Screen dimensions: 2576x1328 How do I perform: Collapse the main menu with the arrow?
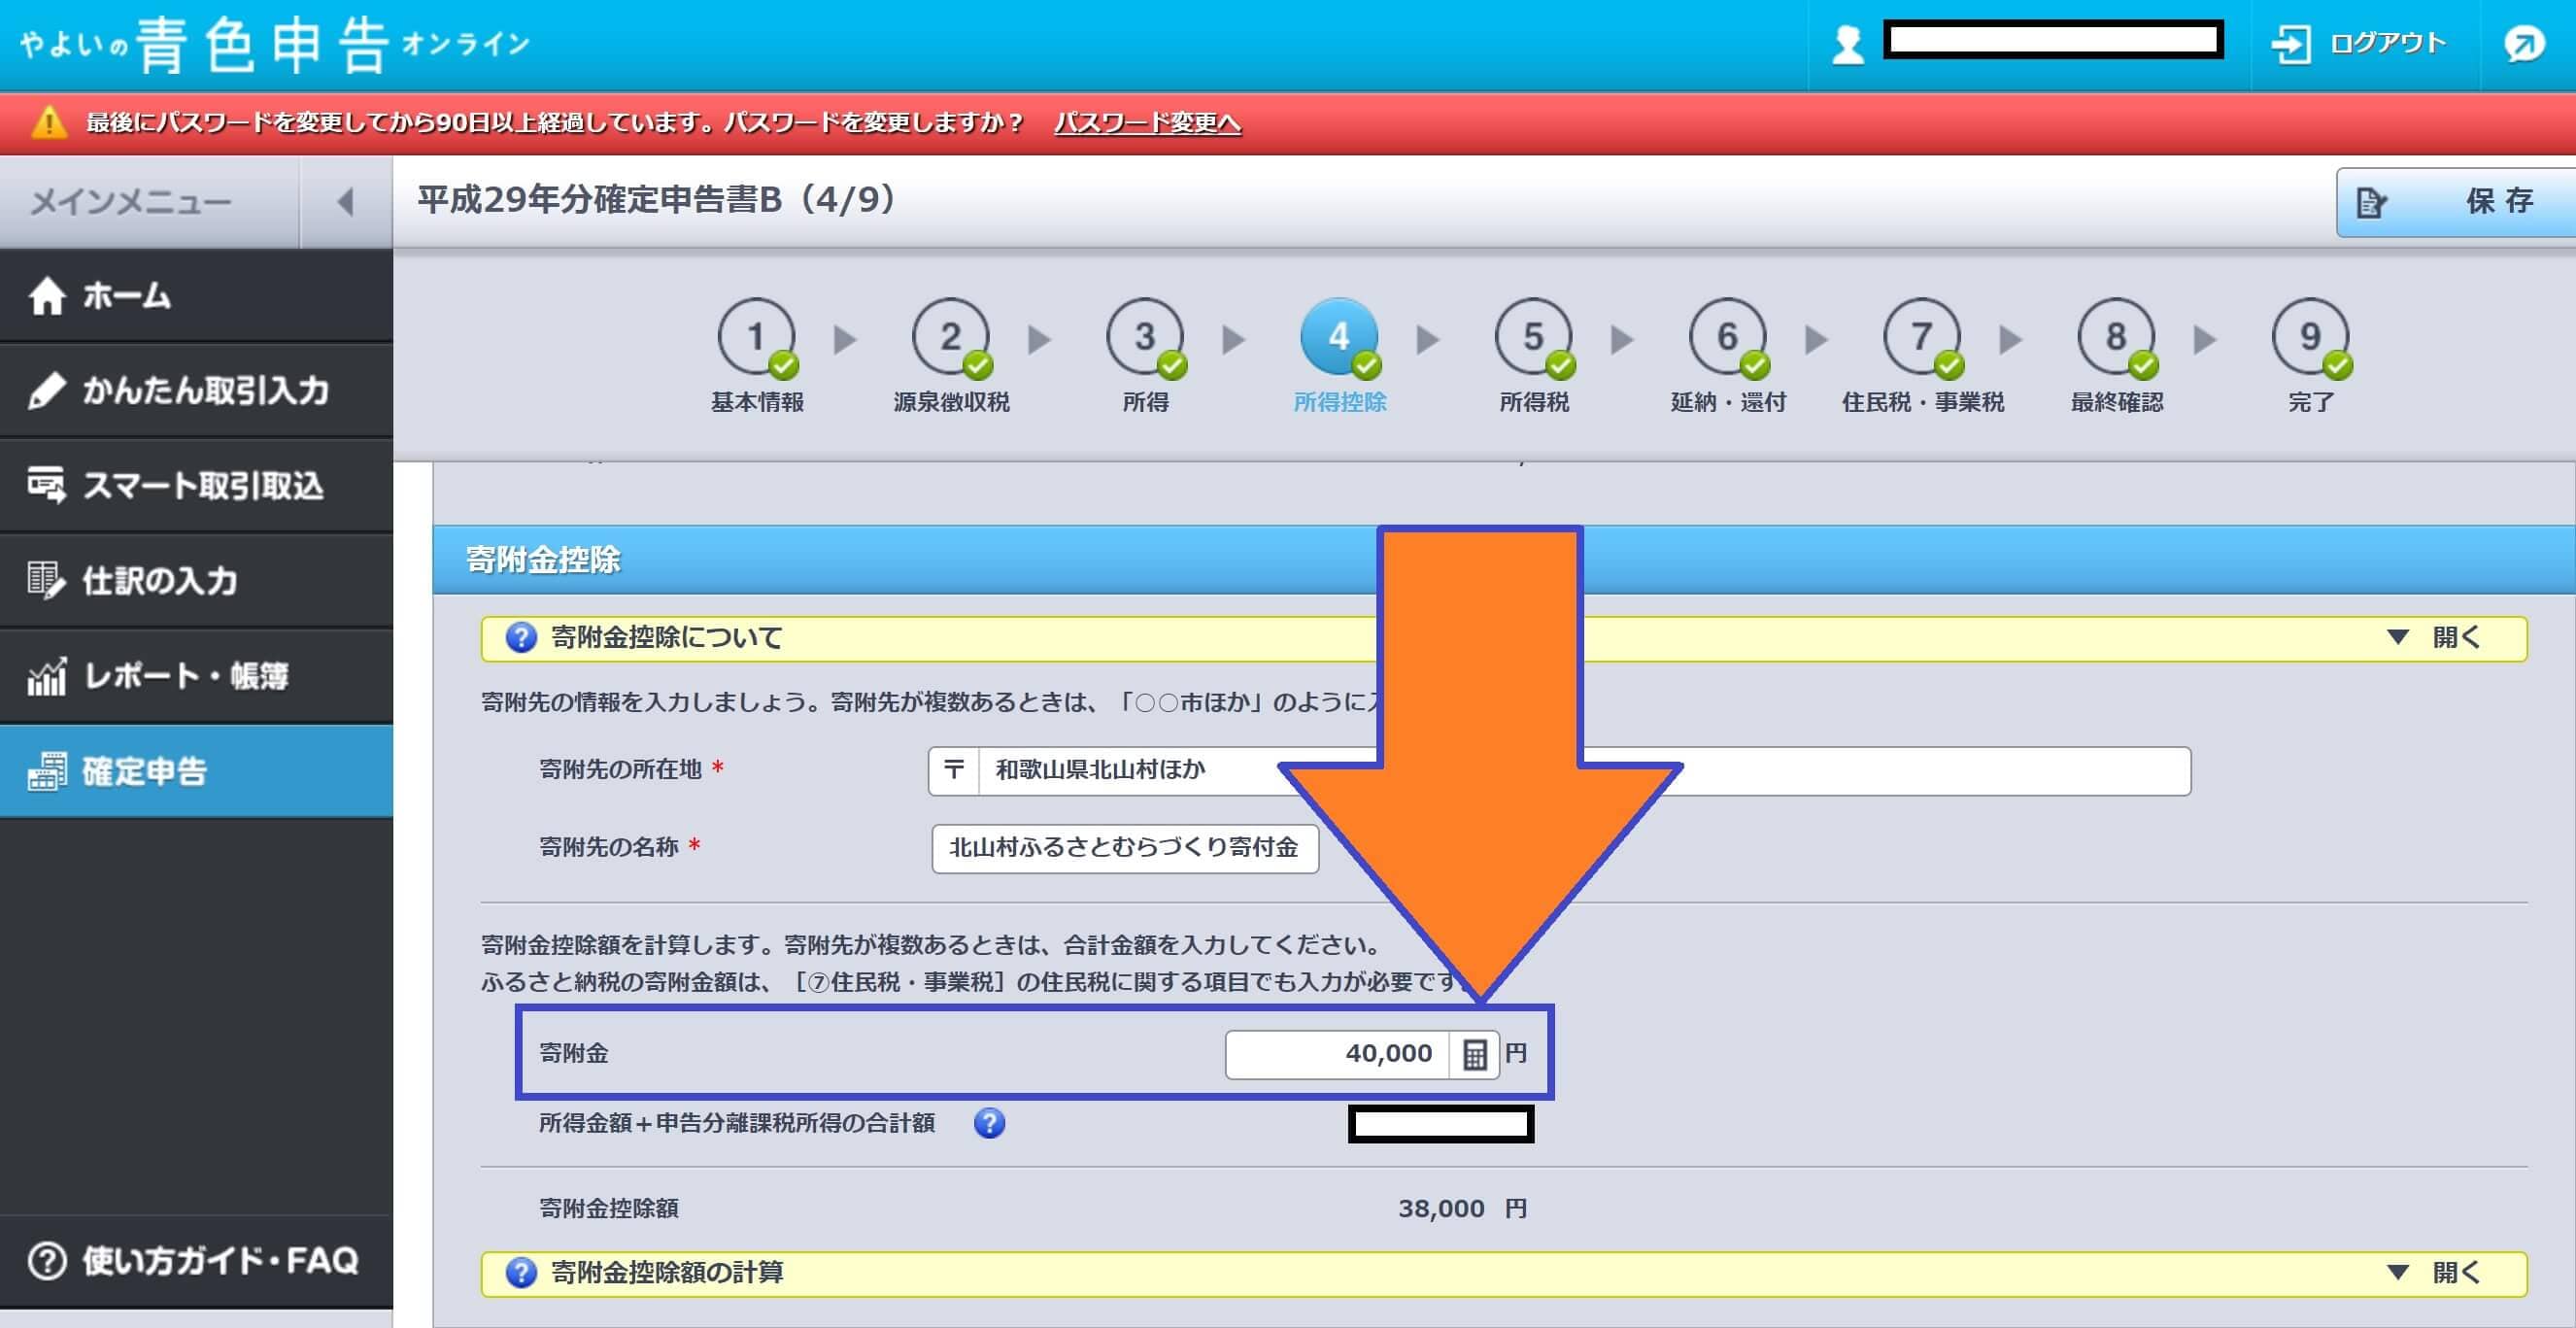[346, 202]
